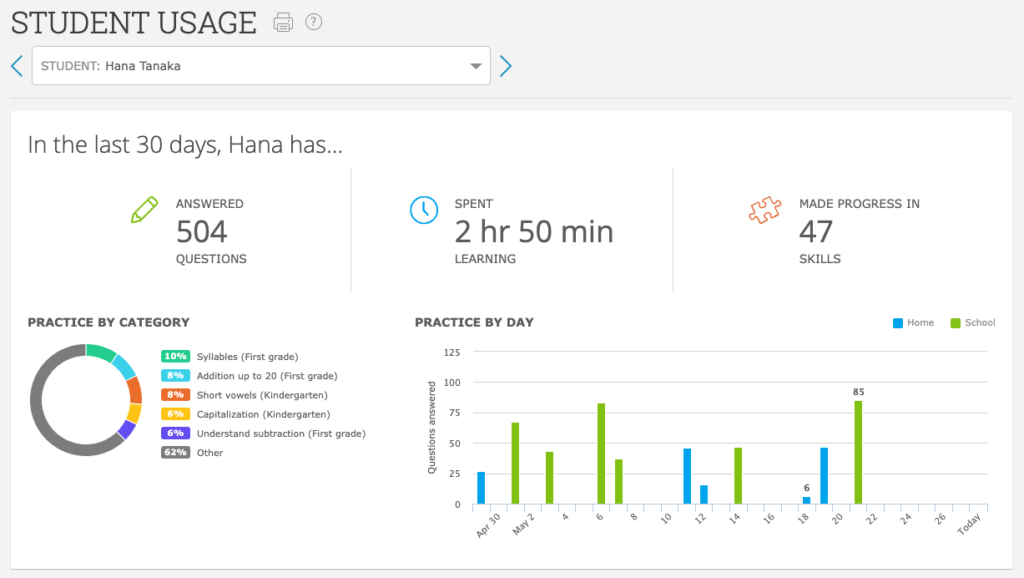The height and width of the screenshot is (578, 1024).
Task: Click the small blue bar labeled 6
Action: tap(806, 500)
